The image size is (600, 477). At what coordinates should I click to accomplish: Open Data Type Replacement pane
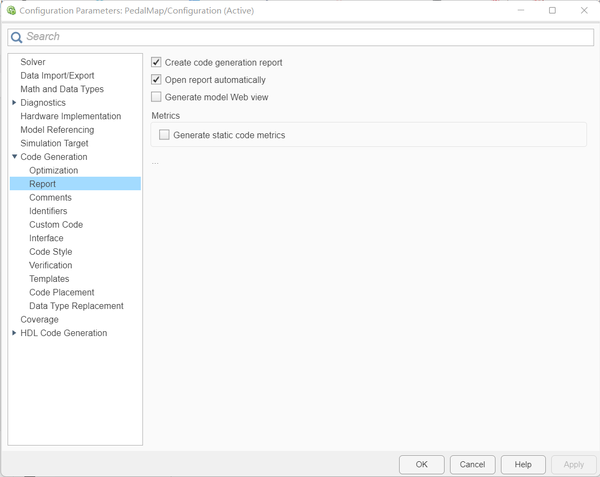pos(76,306)
